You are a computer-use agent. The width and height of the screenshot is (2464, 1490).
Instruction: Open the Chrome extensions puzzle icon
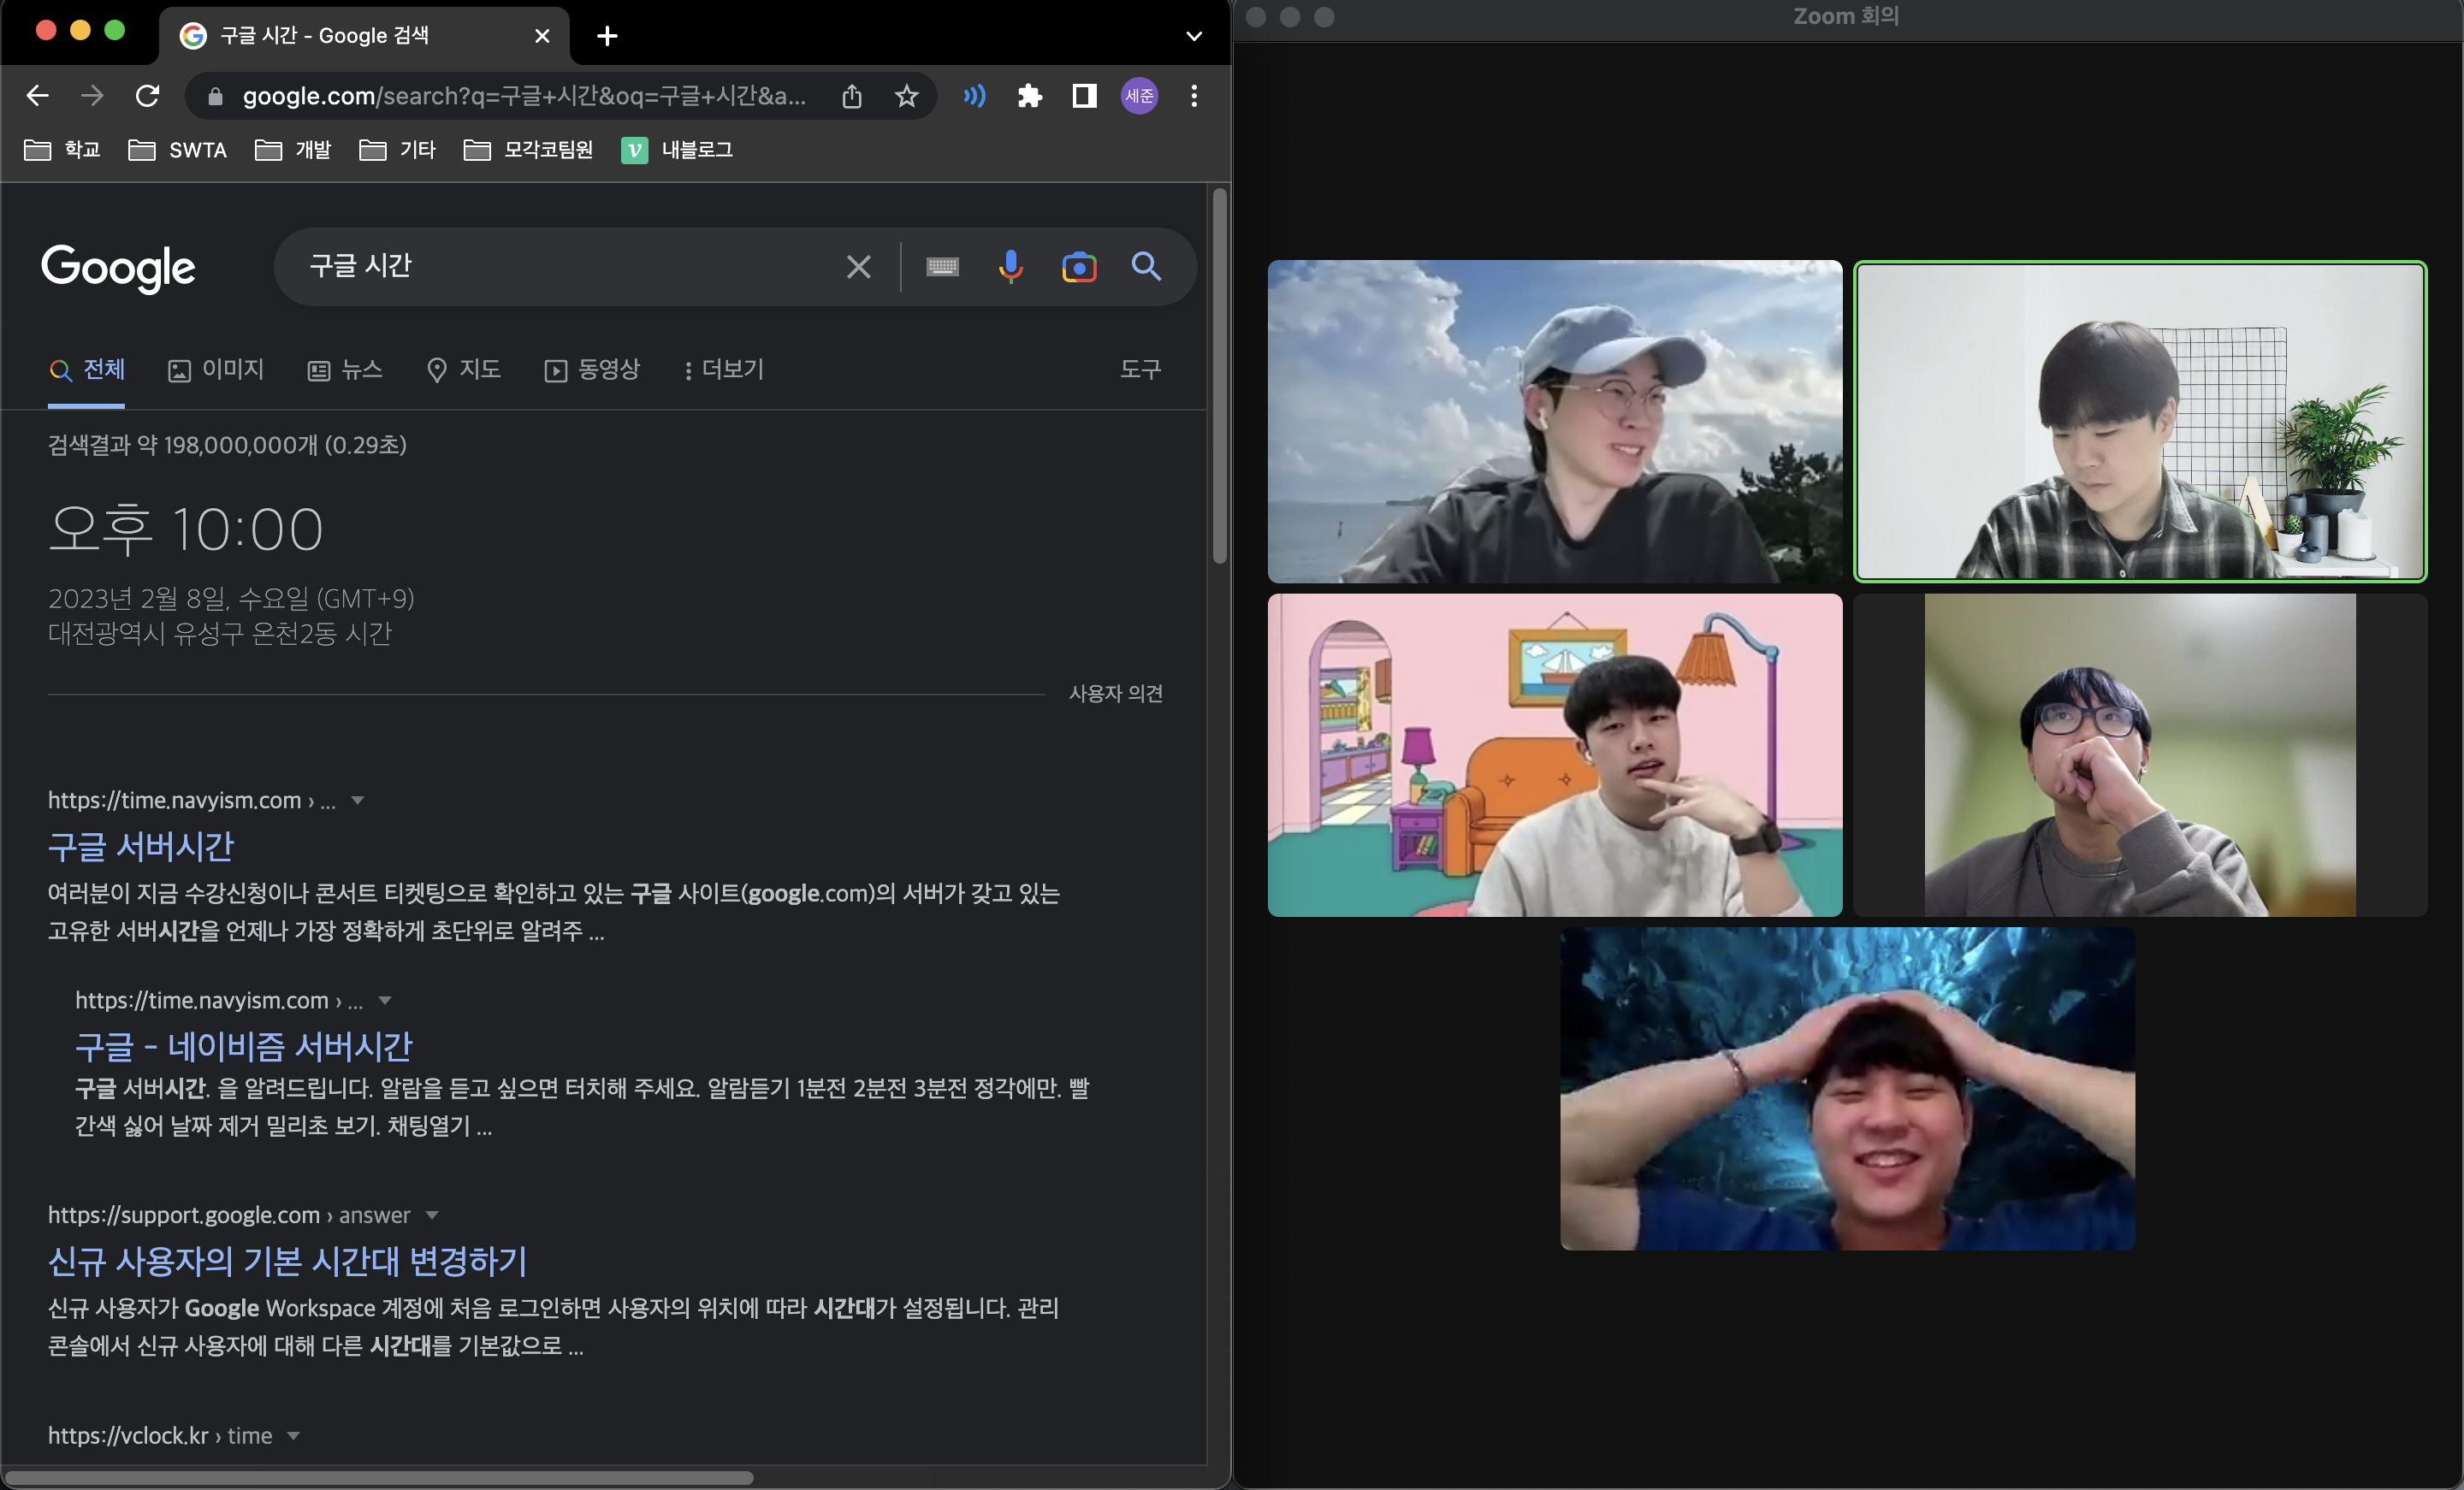tap(1029, 96)
